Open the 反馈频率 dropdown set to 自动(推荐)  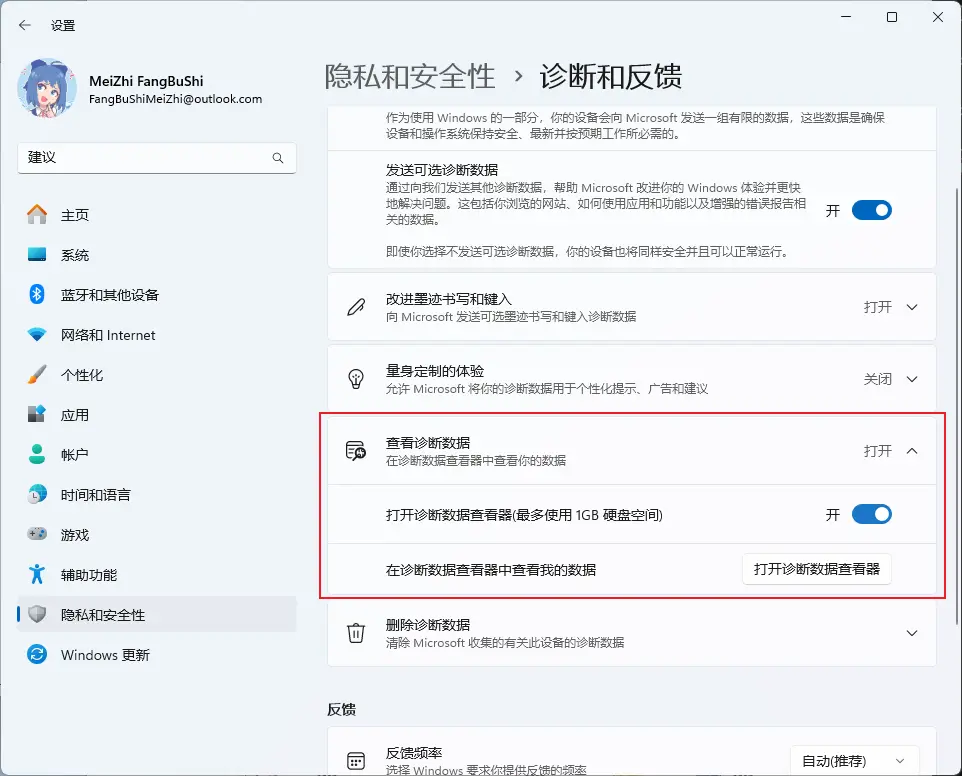(x=854, y=761)
